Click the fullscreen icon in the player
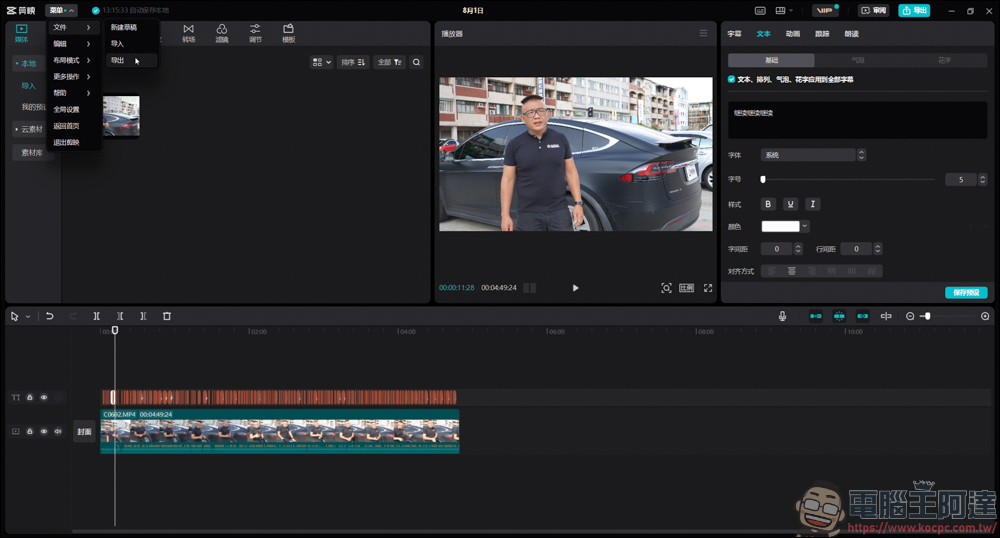 pos(708,288)
